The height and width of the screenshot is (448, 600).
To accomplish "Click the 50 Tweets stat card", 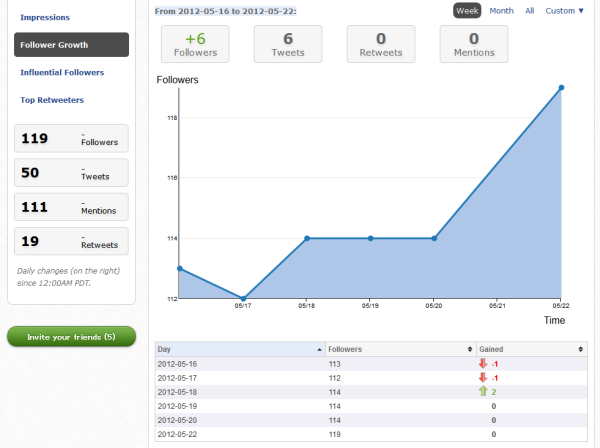I will tap(71, 173).
